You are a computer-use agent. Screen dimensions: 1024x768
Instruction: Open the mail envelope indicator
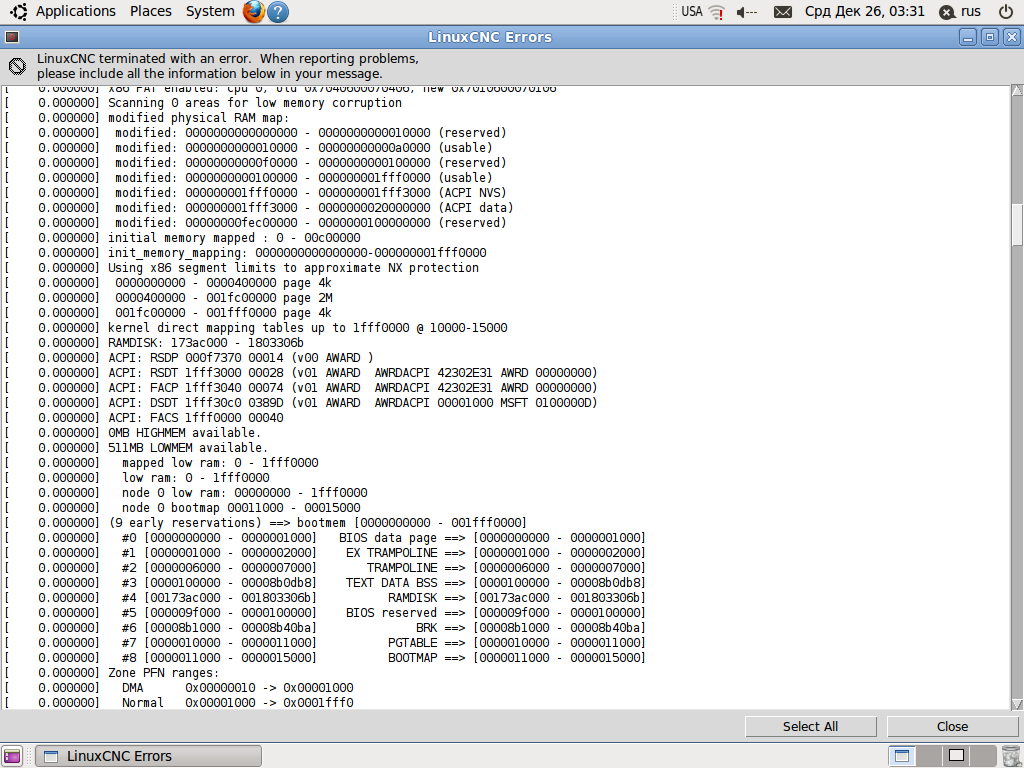click(782, 12)
